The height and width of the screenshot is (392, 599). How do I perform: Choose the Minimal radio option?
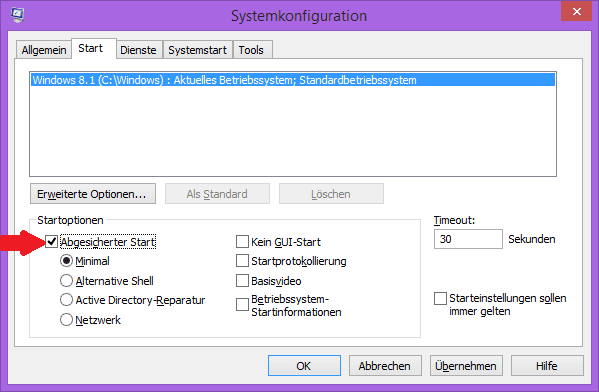tap(66, 261)
